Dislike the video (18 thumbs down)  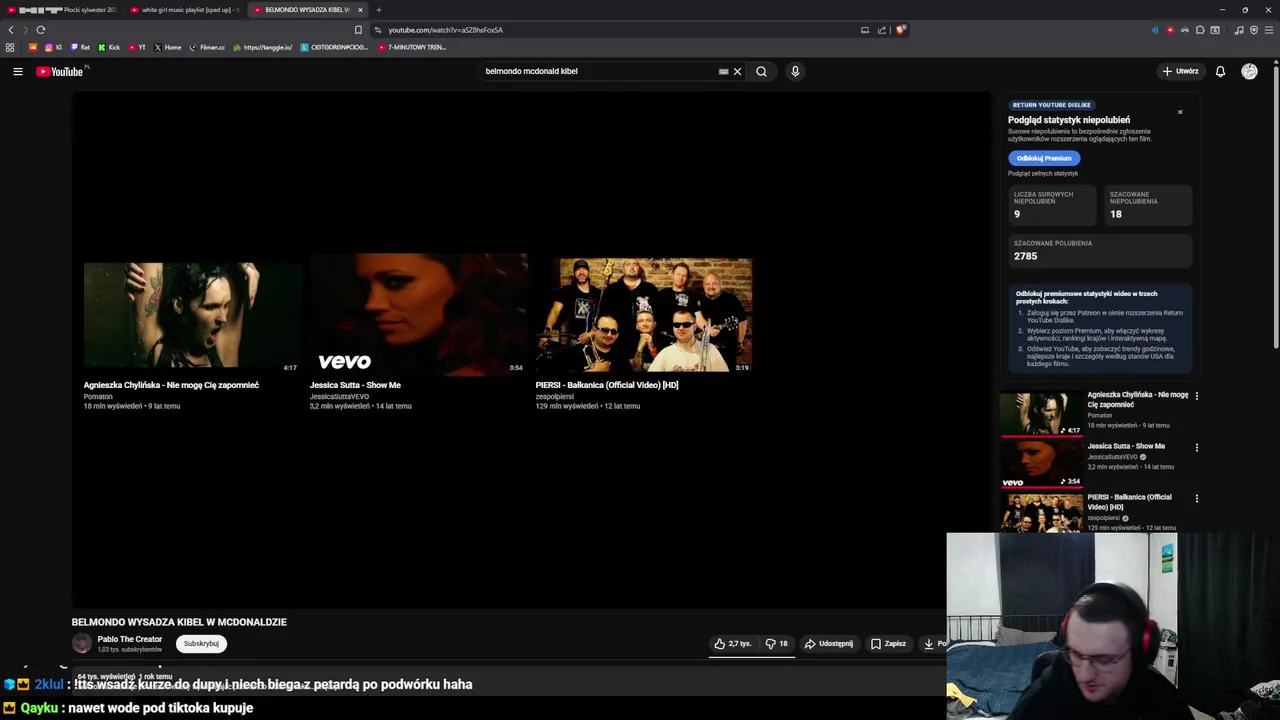(x=777, y=644)
